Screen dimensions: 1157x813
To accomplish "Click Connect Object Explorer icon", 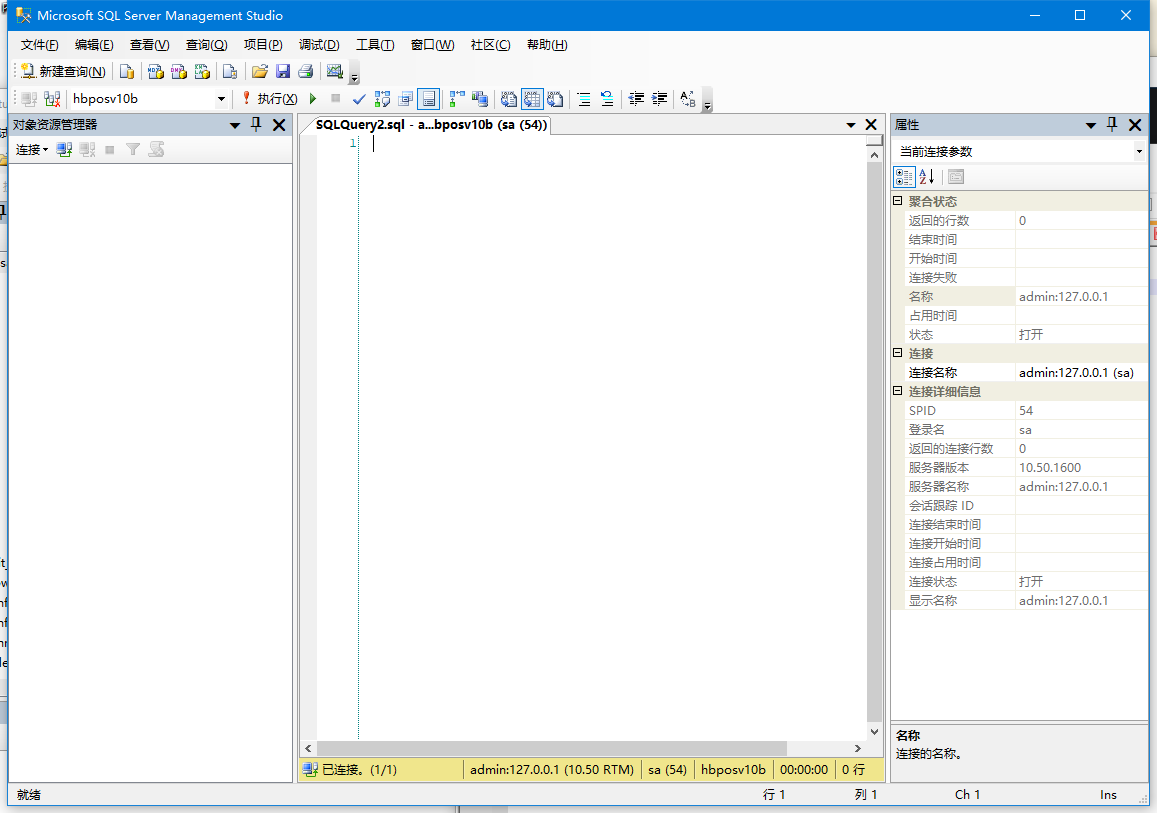I will (64, 150).
